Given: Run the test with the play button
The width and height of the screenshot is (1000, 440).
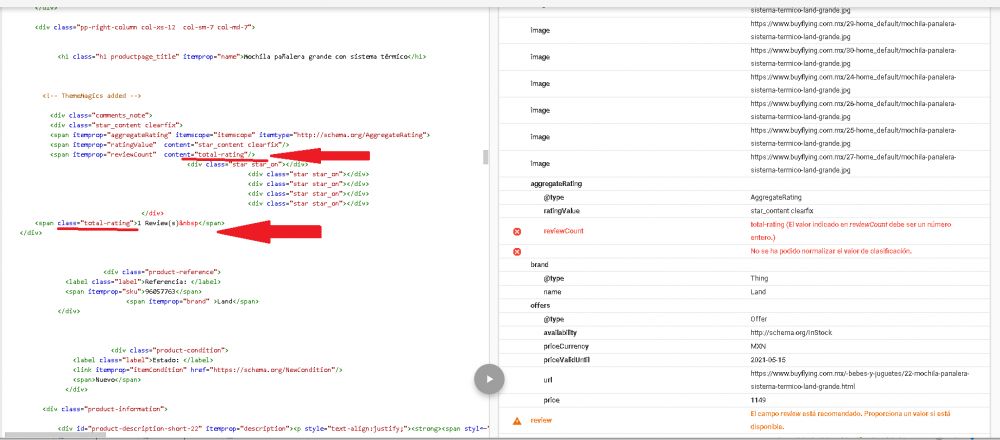Looking at the screenshot, I should tap(489, 379).
